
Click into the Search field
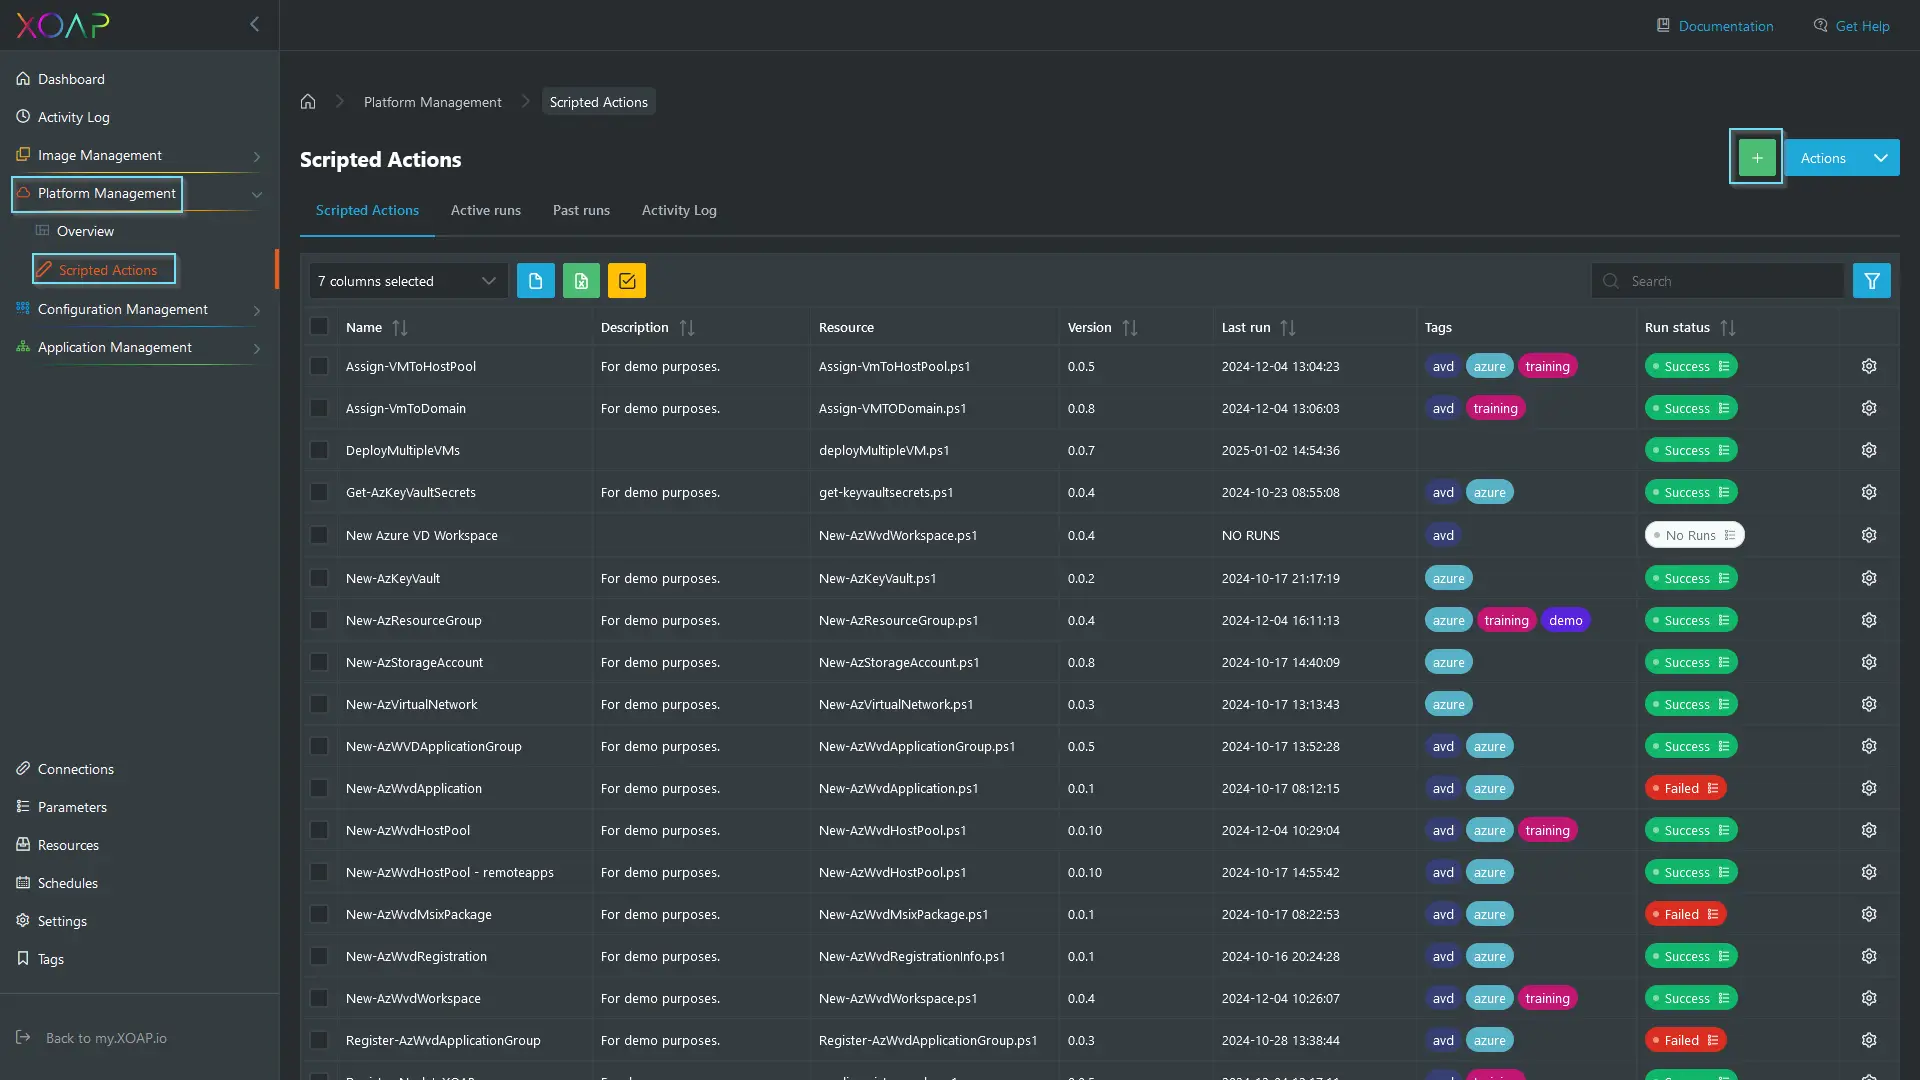click(x=1718, y=281)
